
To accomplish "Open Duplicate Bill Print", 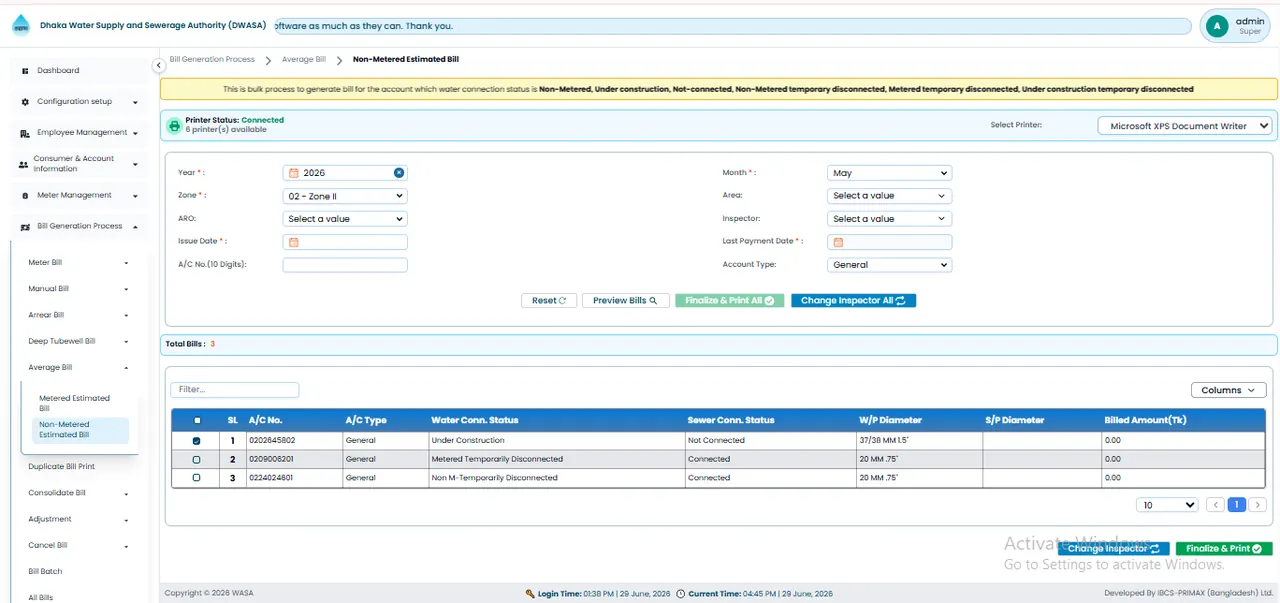I will tap(62, 467).
